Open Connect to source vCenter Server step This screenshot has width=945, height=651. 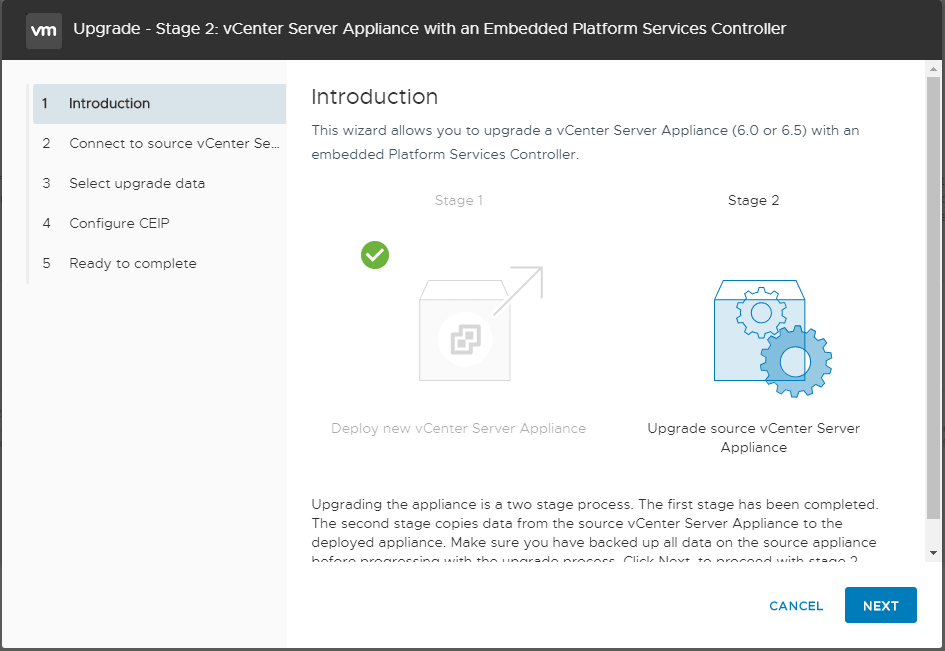[x=159, y=143]
